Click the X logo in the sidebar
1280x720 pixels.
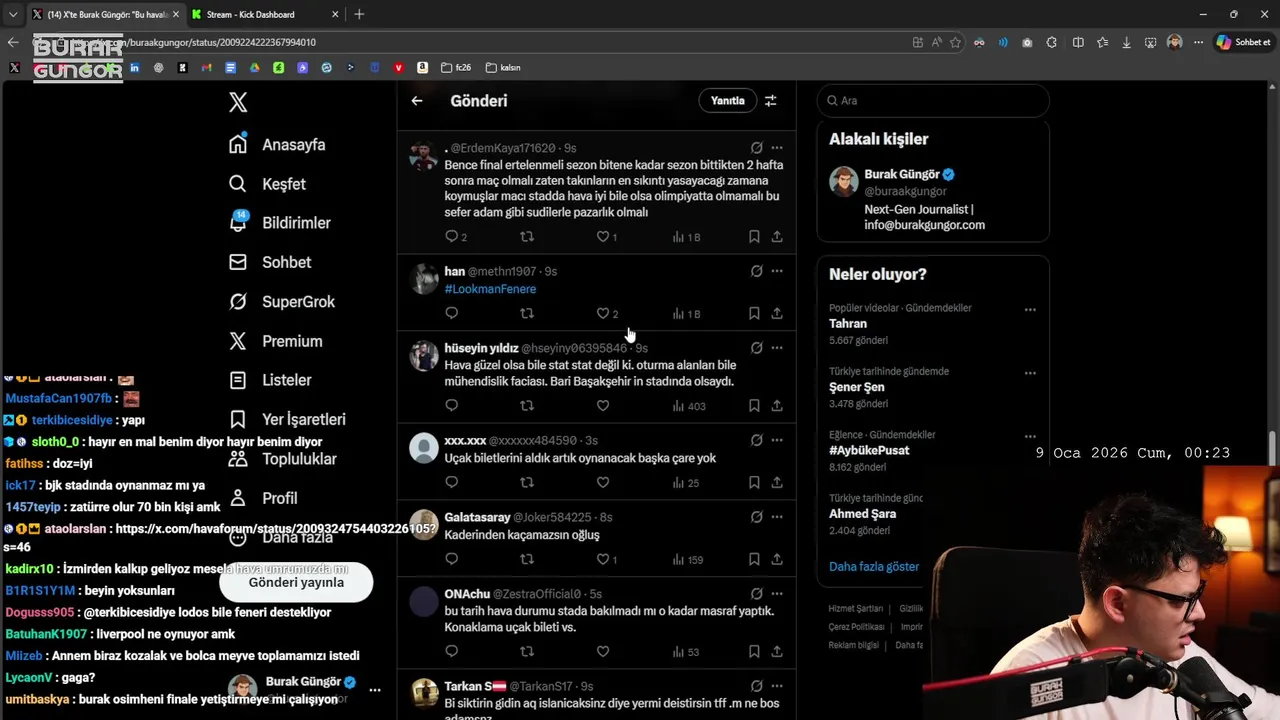tap(238, 101)
